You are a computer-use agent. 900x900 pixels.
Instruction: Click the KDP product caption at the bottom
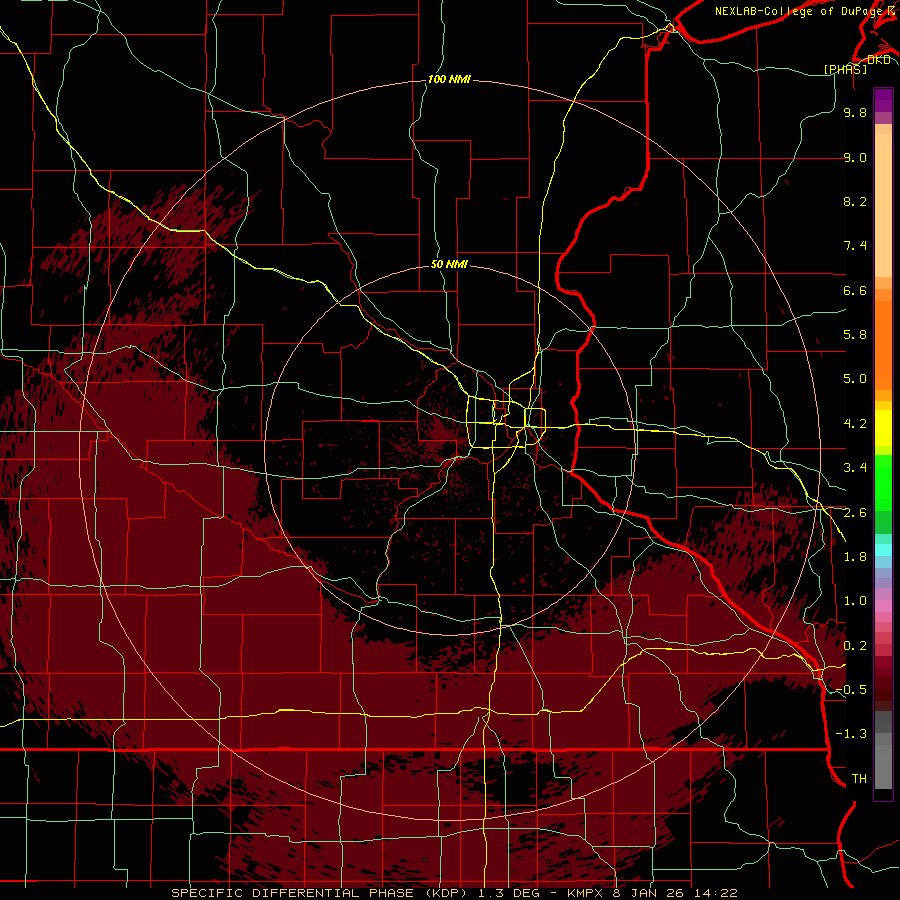click(454, 893)
